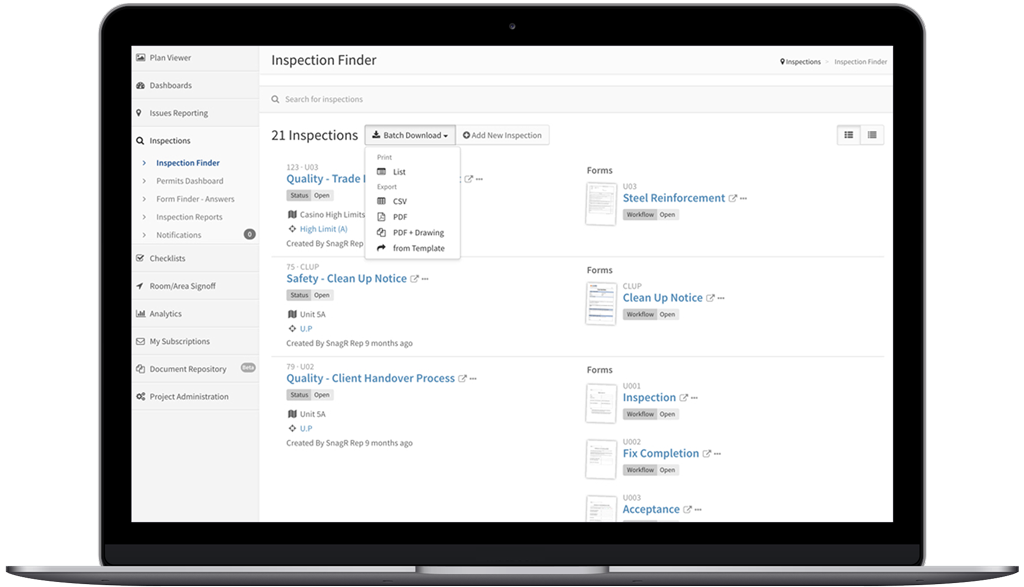Switch to compact list view toggle
The height and width of the screenshot is (587, 1024).
872,135
